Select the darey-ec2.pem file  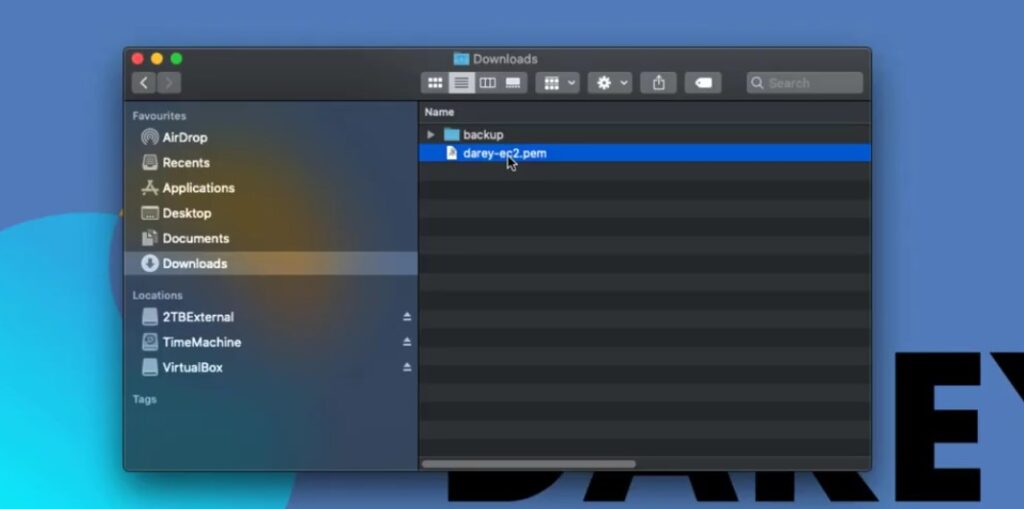pos(644,153)
